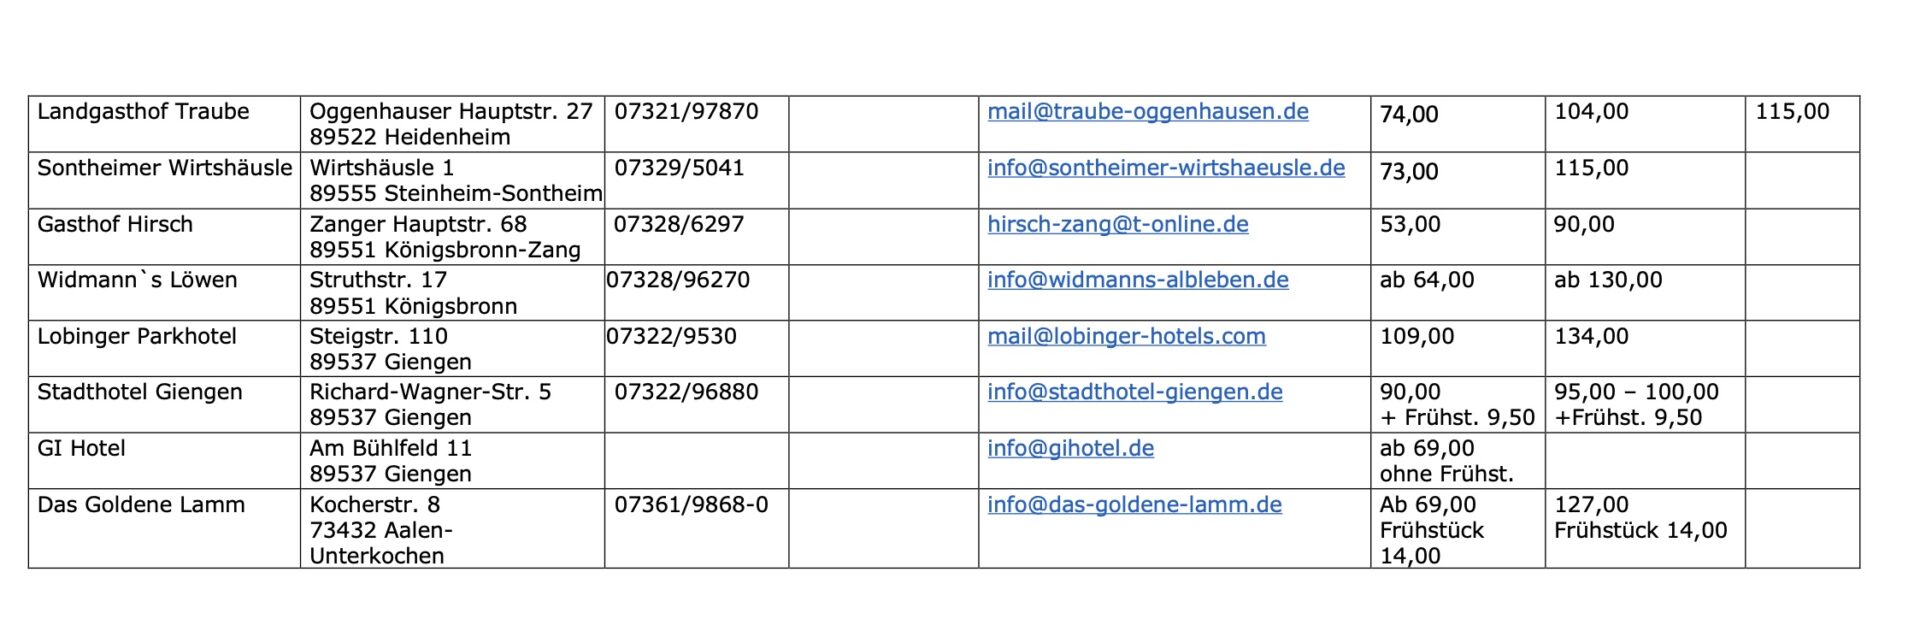Select the 115,00 price in Traube row
The image size is (1920, 631).
(1792, 112)
